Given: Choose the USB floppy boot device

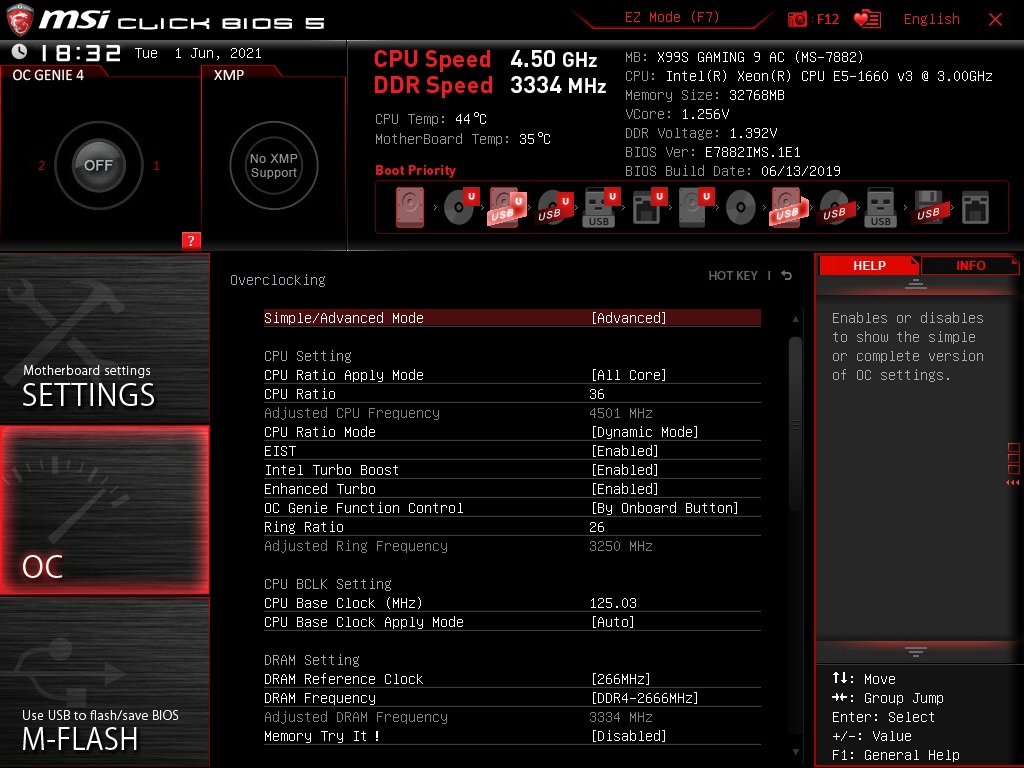Looking at the screenshot, I should click(x=928, y=208).
